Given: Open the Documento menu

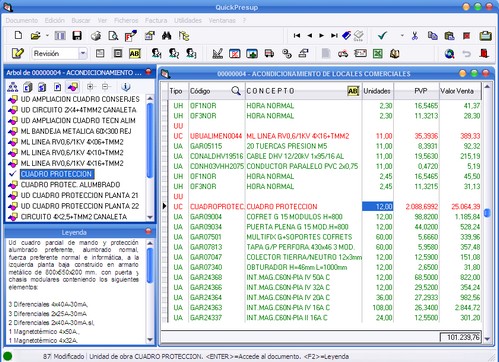Looking at the screenshot, I should (22, 20).
